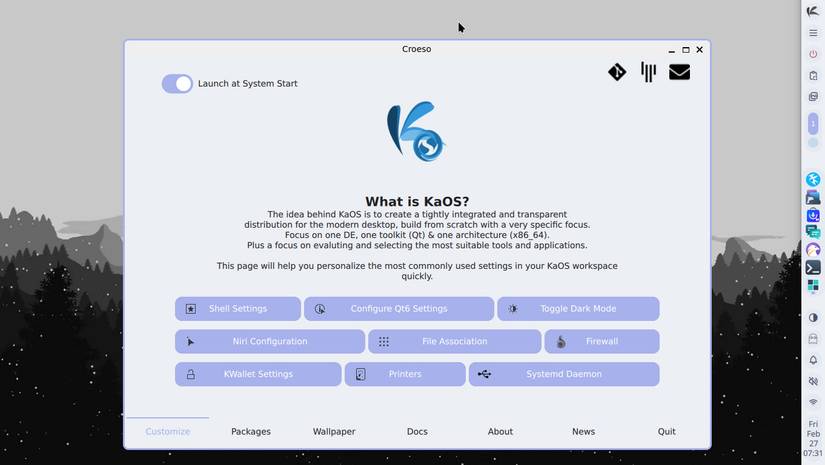Click the email envelope icon
Screen dimensions: 825x465
point(679,72)
